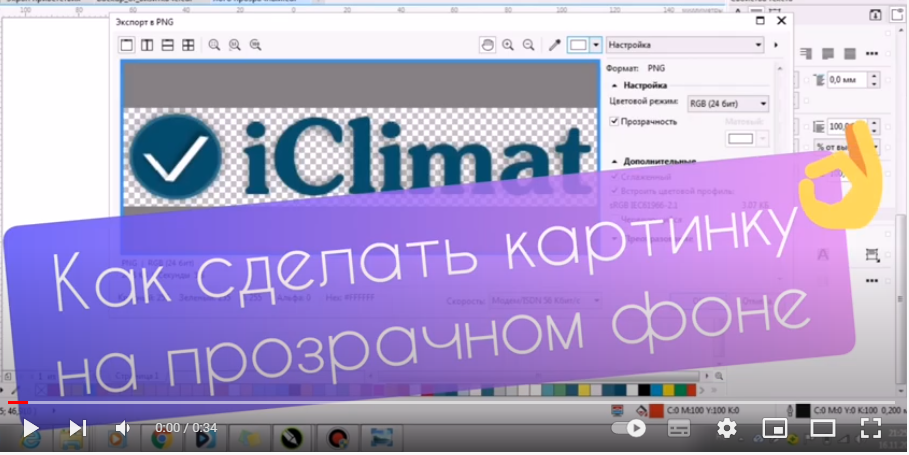Play the video
909x455 pixels.
[x=30, y=428]
